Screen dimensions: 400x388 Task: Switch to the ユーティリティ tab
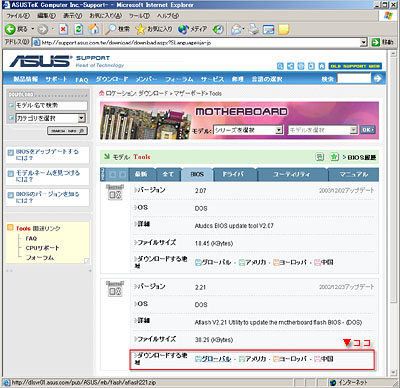(x=292, y=174)
